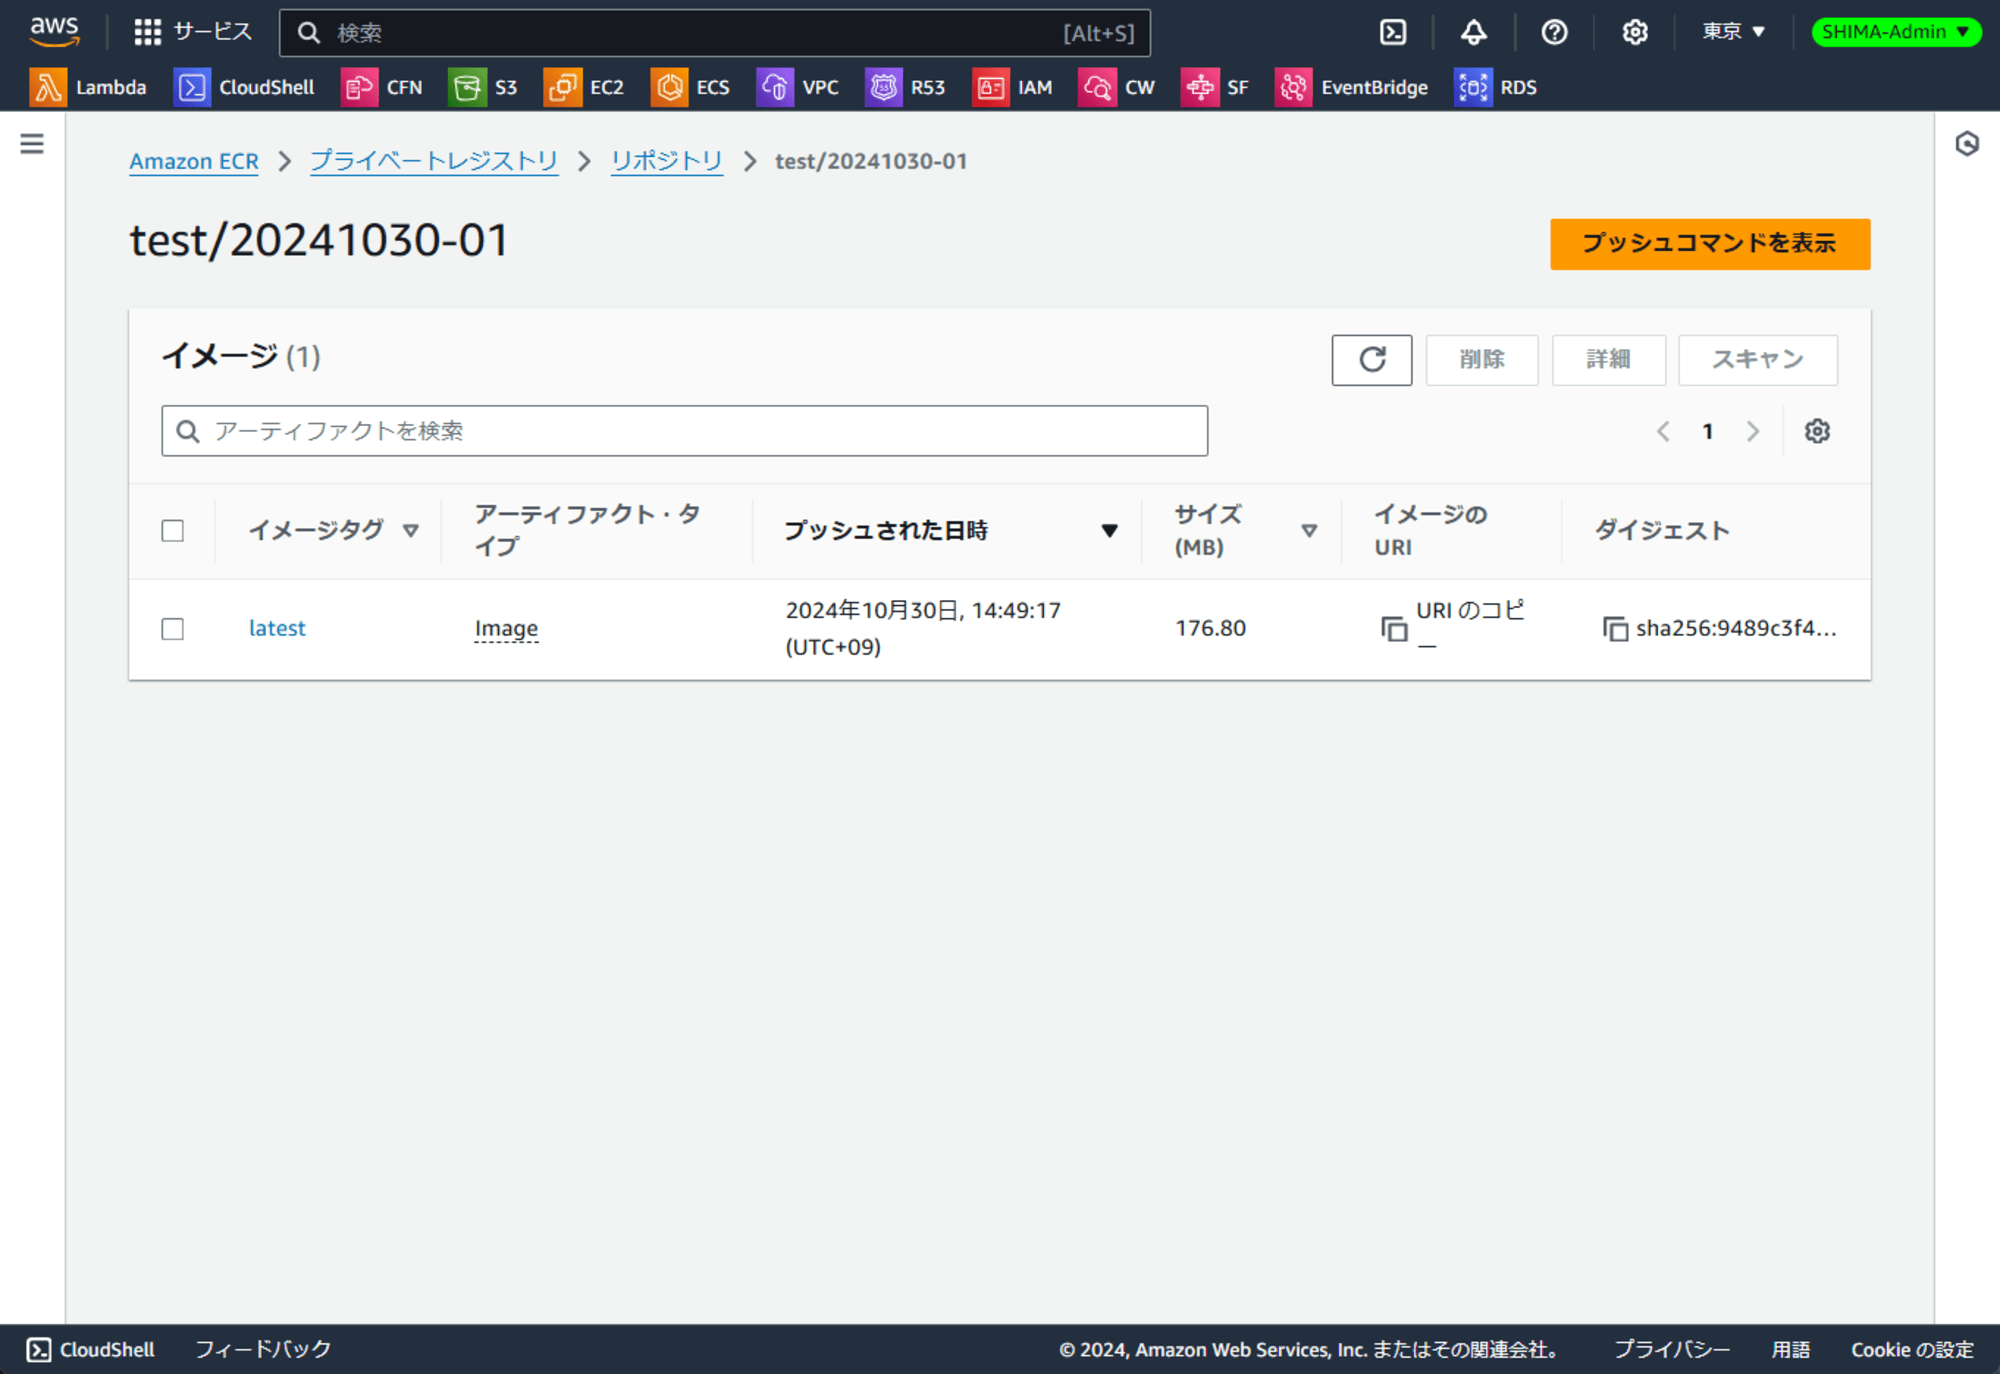The height and width of the screenshot is (1374, 2000).
Task: Select page number 1
Action: tap(1708, 431)
